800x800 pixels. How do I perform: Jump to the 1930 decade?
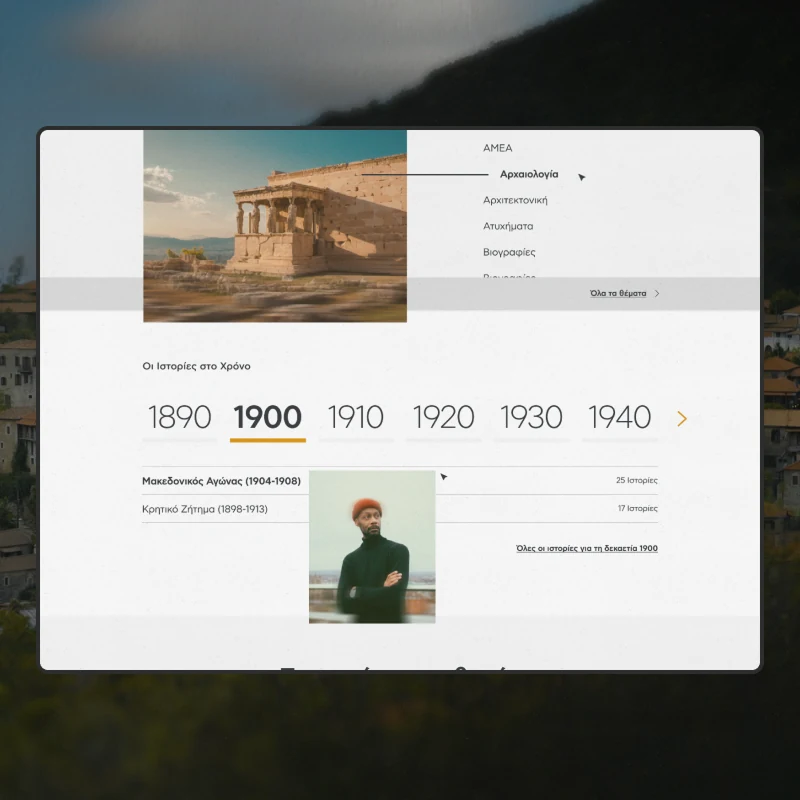click(531, 417)
